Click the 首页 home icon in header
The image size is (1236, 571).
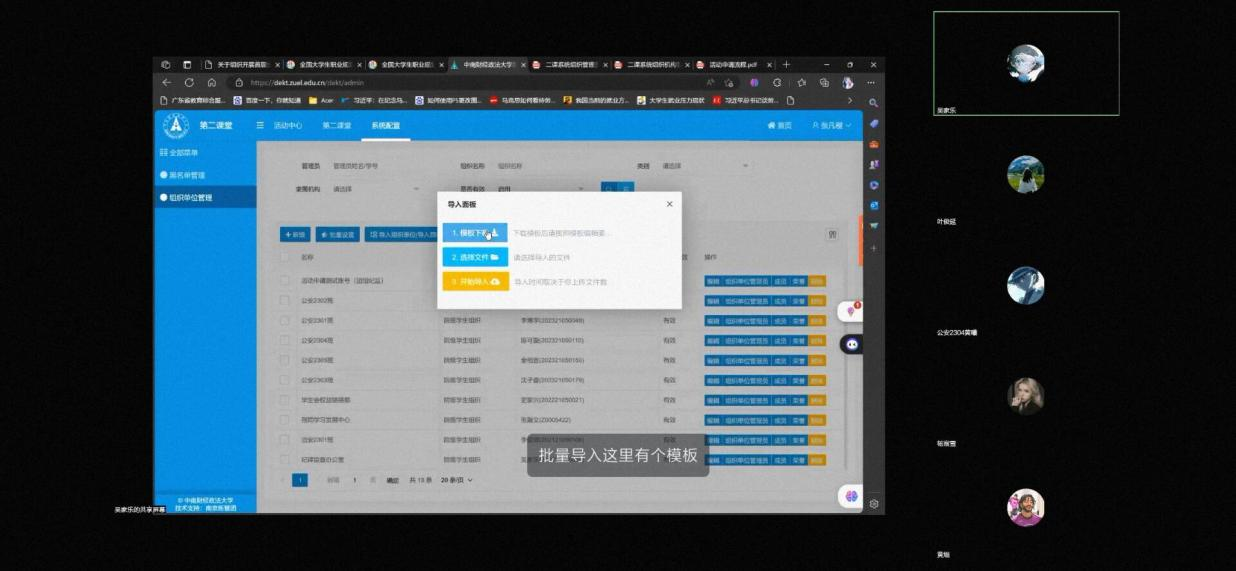click(x=779, y=126)
